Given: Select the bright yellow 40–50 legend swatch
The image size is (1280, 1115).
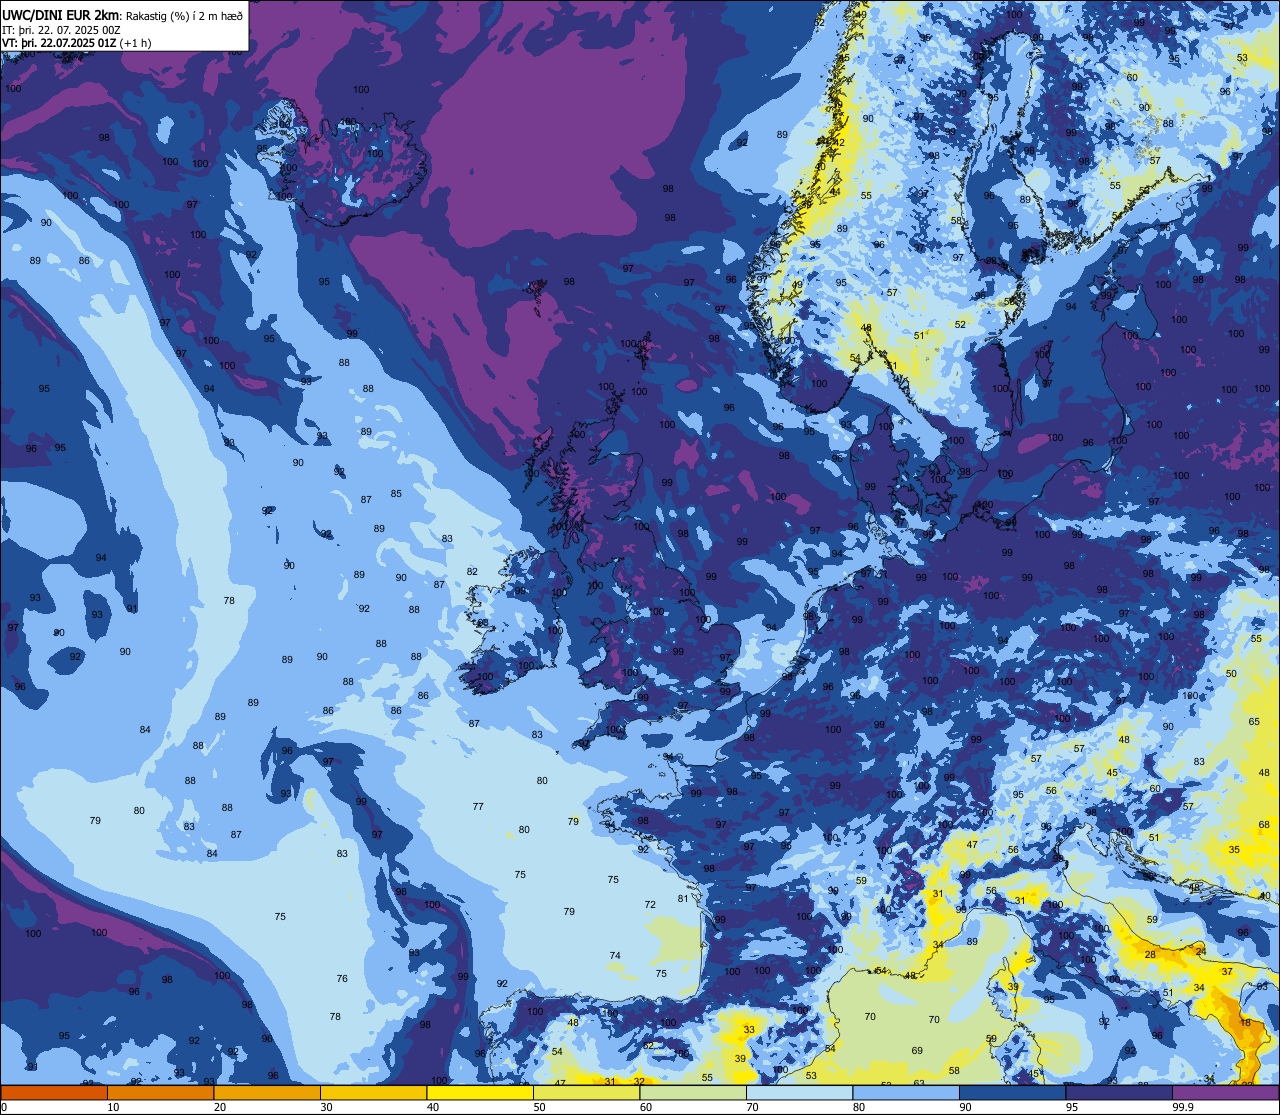Looking at the screenshot, I should pyautogui.click(x=480, y=1093).
